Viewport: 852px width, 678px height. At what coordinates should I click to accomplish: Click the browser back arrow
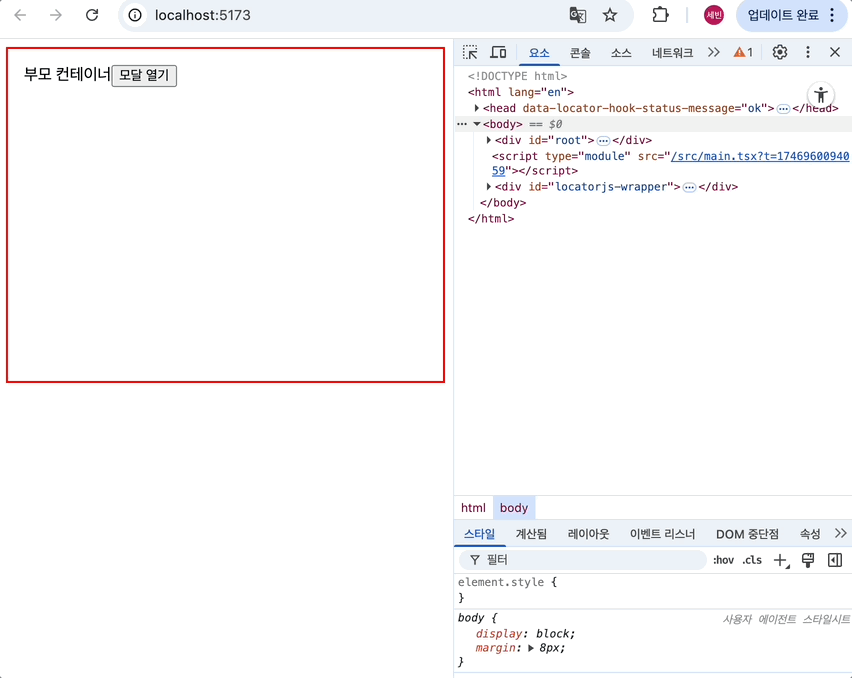click(x=20, y=15)
